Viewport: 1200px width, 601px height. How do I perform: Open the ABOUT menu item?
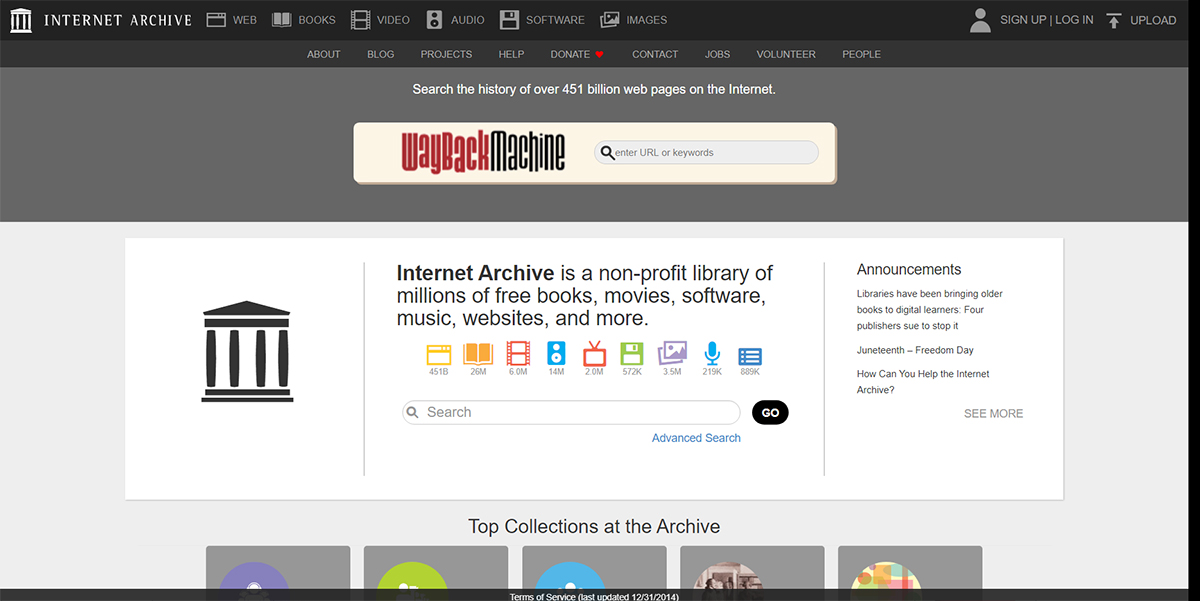tap(324, 54)
